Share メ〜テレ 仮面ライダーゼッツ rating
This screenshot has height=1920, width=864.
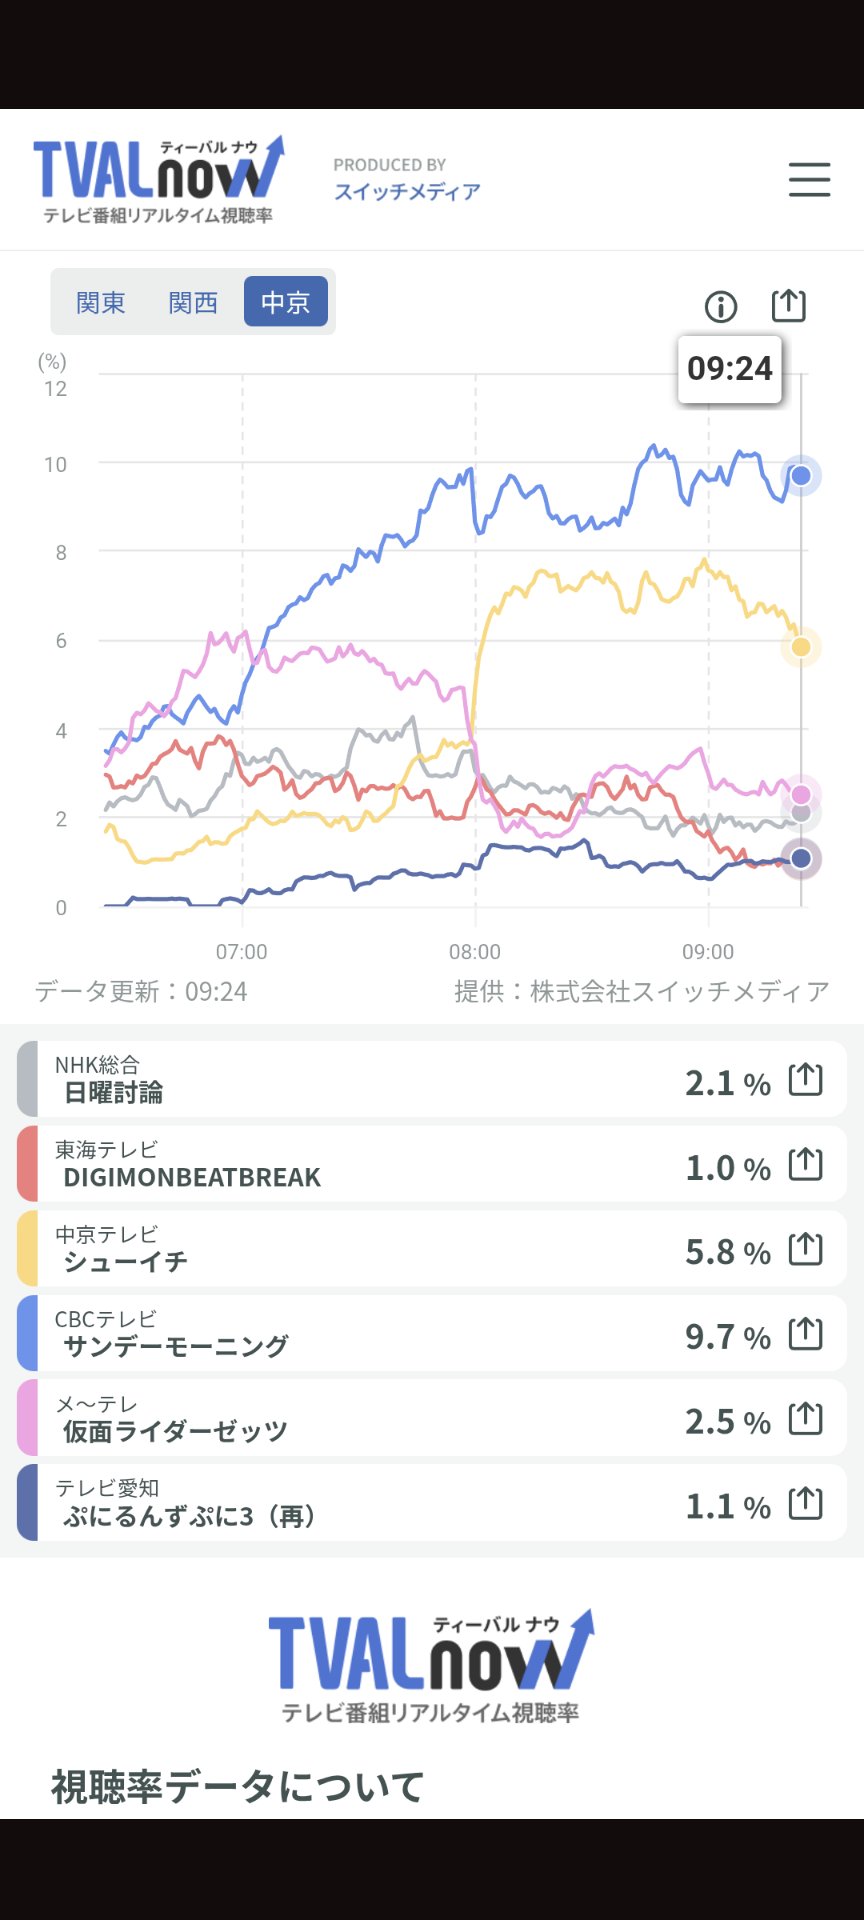coord(806,1419)
